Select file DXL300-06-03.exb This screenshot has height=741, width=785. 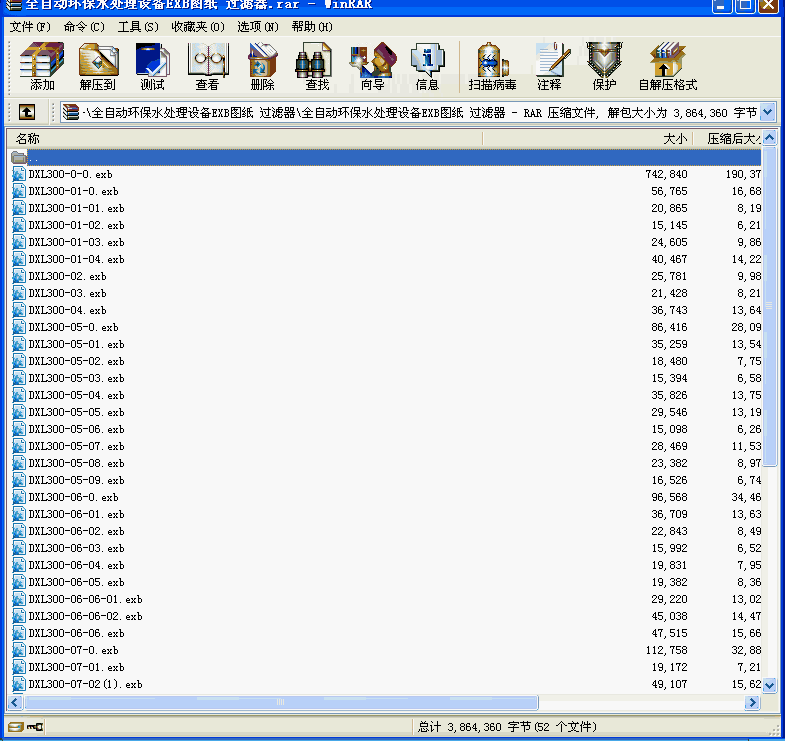pyautogui.click(x=76, y=548)
